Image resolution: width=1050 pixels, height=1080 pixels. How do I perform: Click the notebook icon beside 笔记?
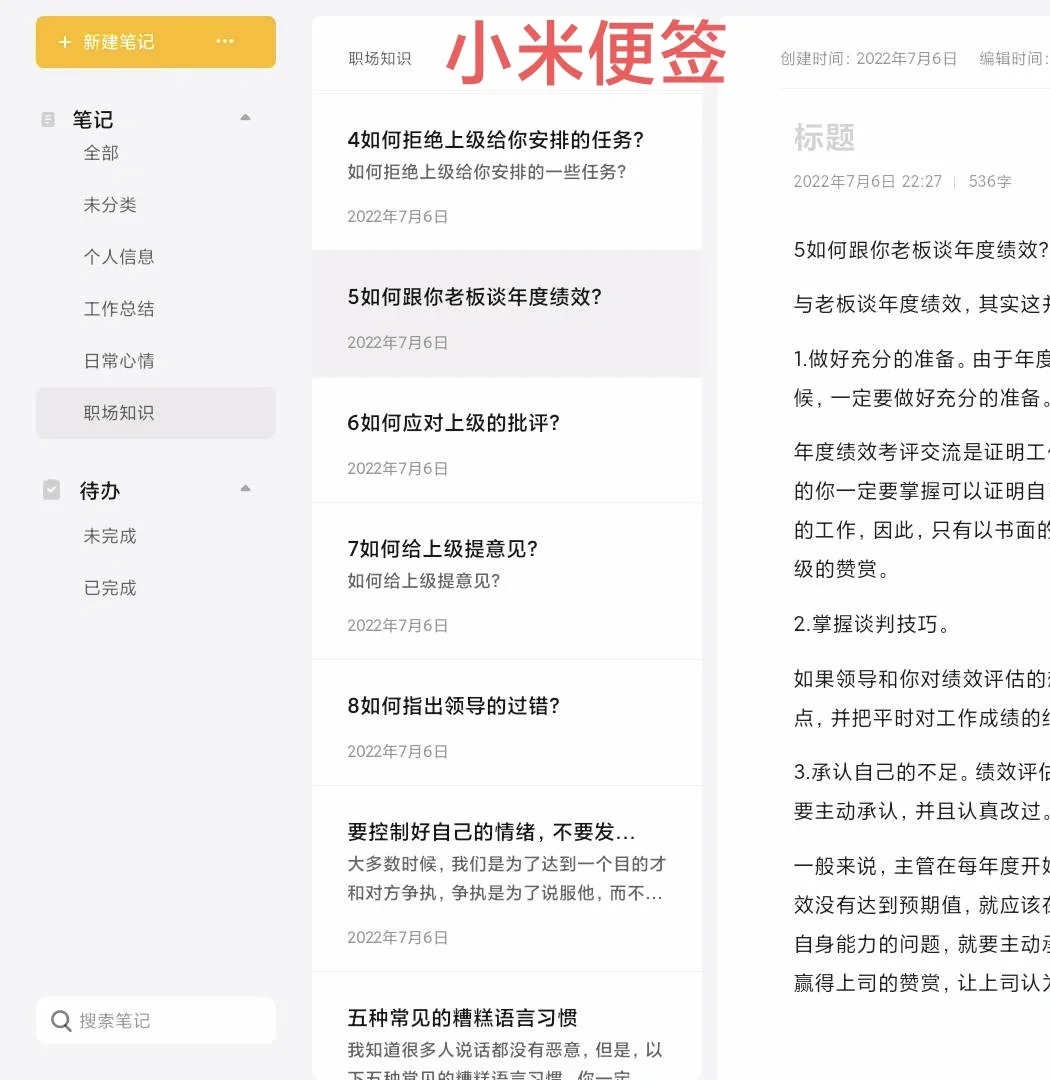click(x=48, y=119)
